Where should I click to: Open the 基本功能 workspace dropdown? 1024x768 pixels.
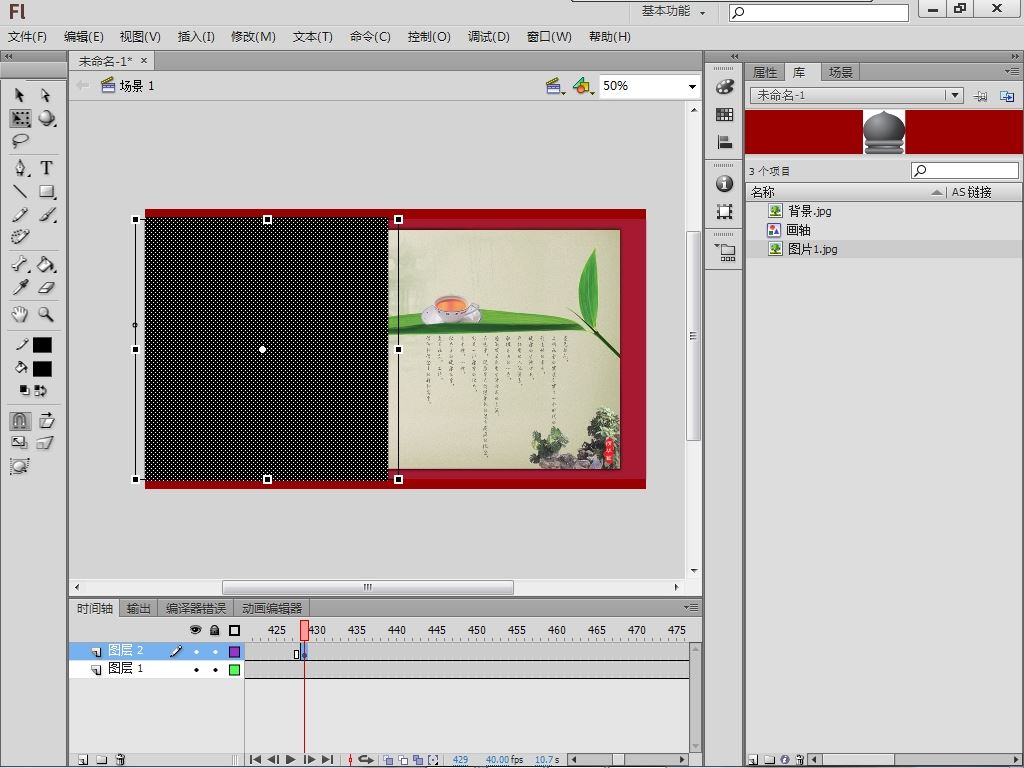tap(673, 11)
